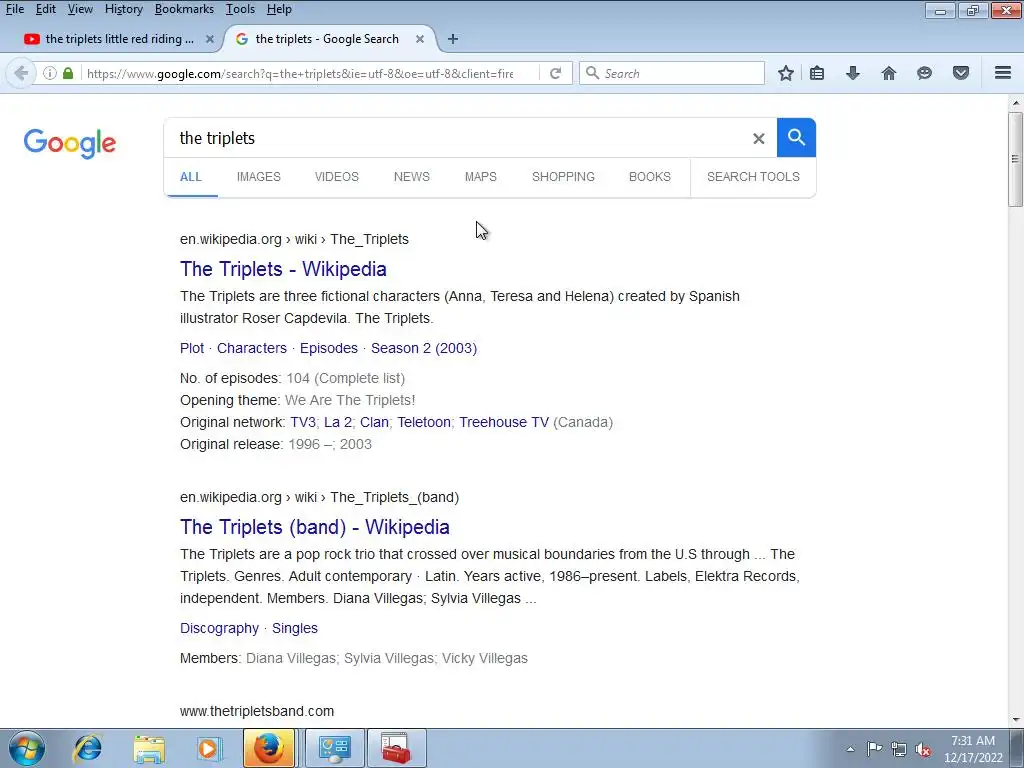Screen dimensions: 1024x768
Task: Open the Hello chat smiley icon
Action: (x=924, y=73)
